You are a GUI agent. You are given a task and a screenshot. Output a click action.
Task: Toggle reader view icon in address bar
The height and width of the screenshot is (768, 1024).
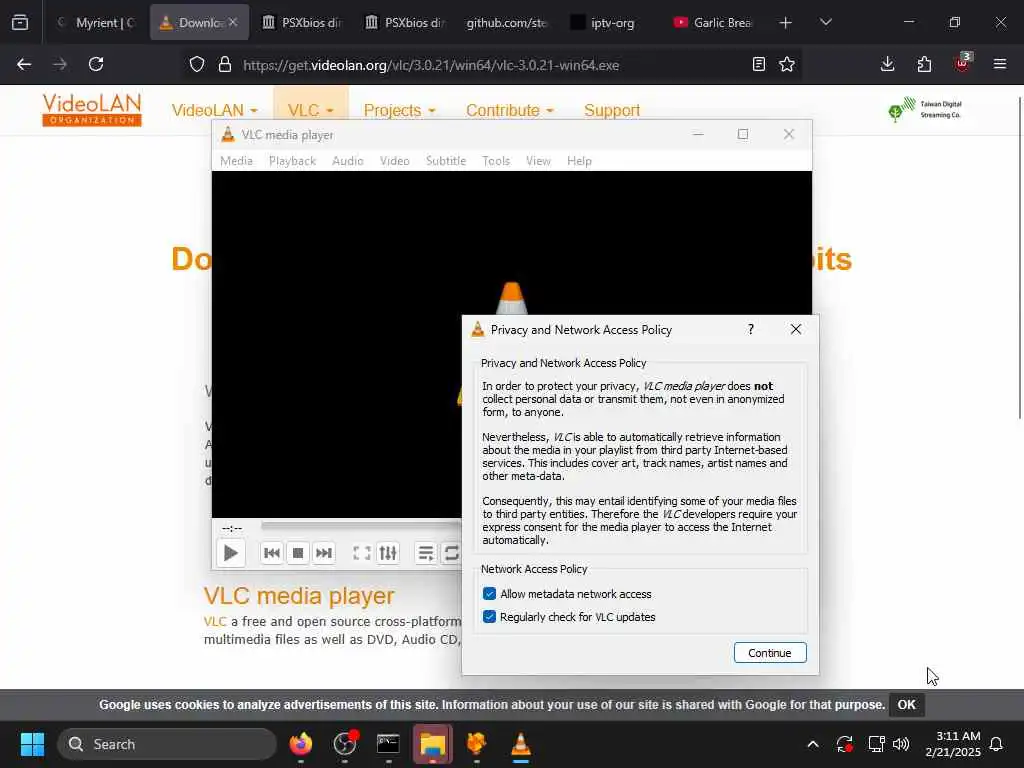coord(758,64)
